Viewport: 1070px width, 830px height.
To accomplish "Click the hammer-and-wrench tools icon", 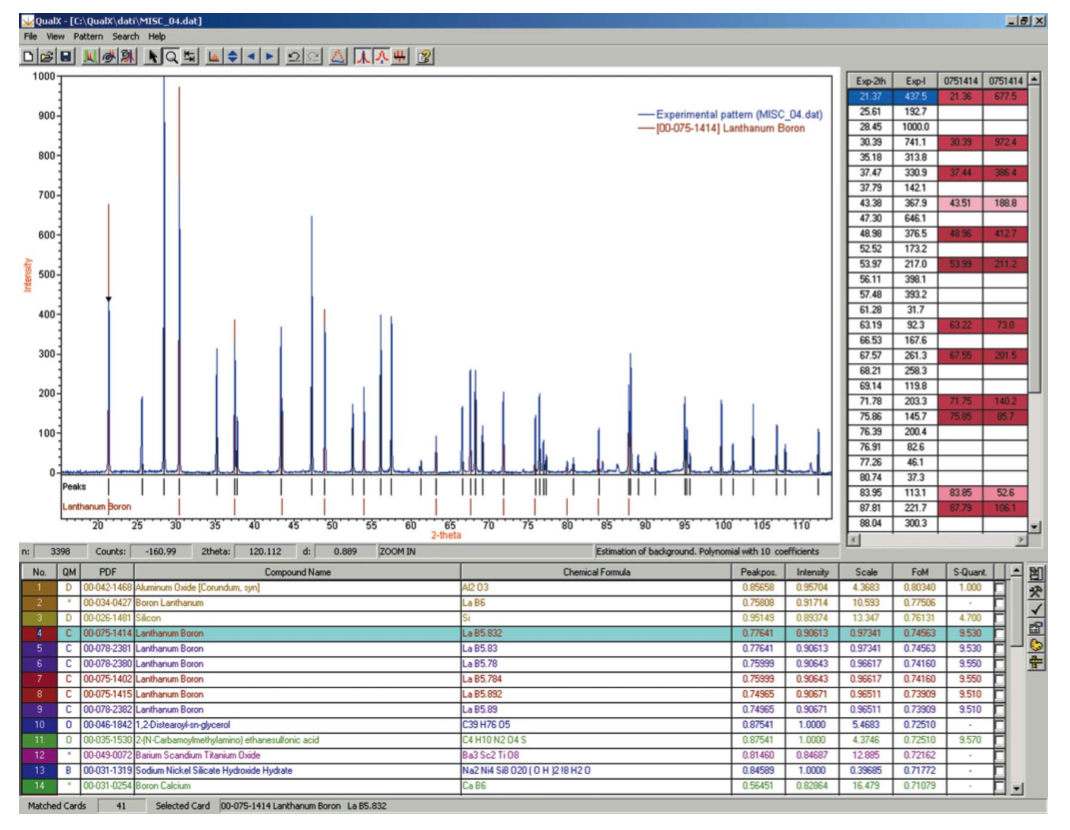I will pos(1037,590).
